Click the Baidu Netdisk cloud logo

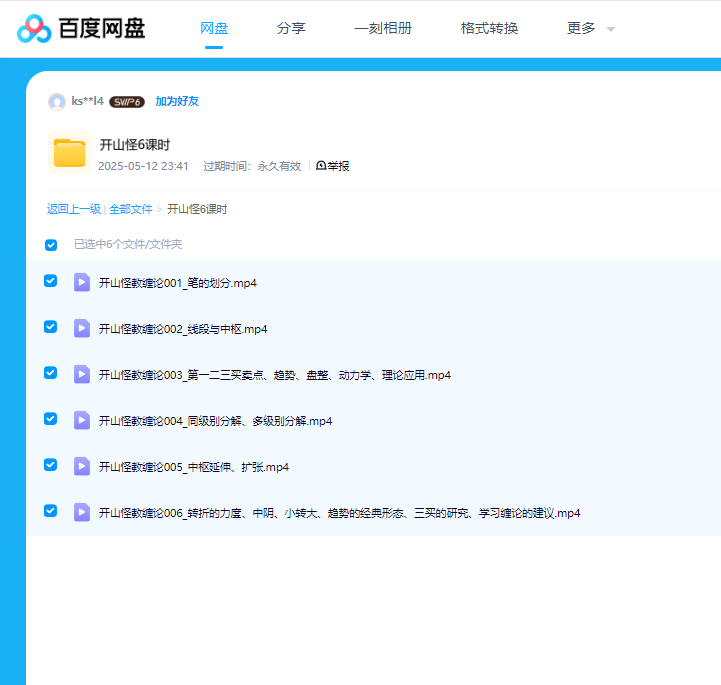click(34, 28)
